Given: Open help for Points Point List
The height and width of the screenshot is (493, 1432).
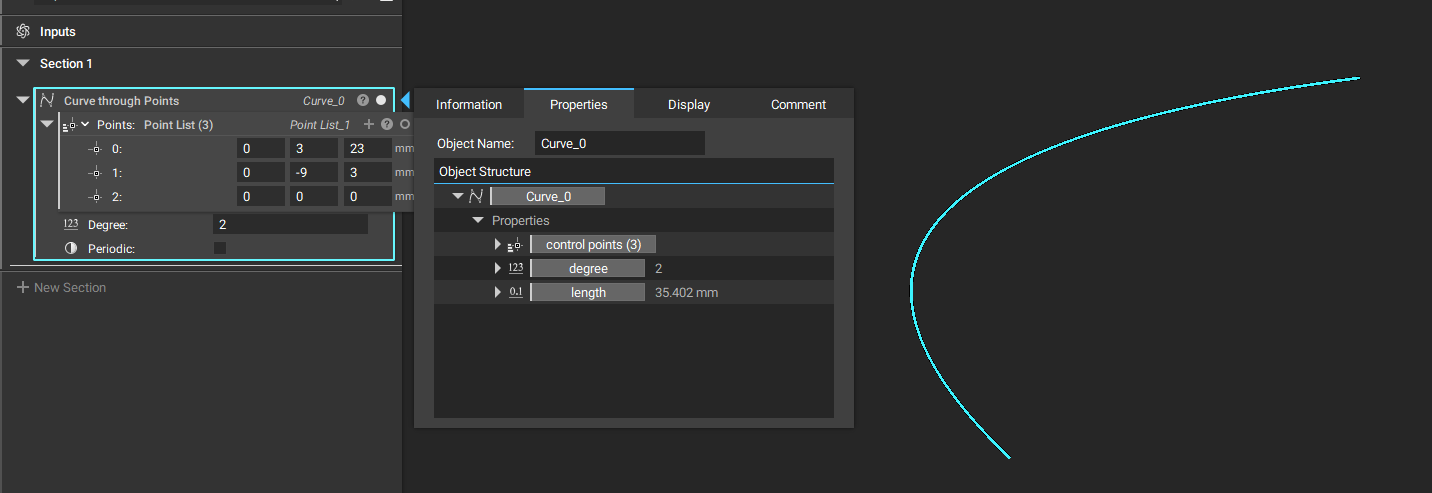Looking at the screenshot, I should click(387, 125).
